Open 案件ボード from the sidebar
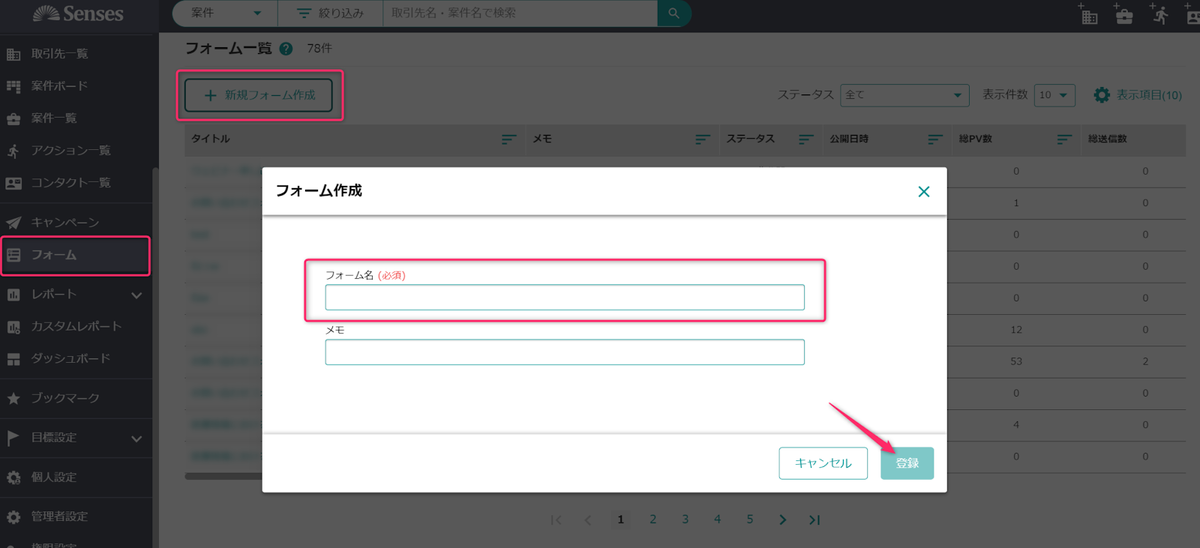 click(x=60, y=86)
